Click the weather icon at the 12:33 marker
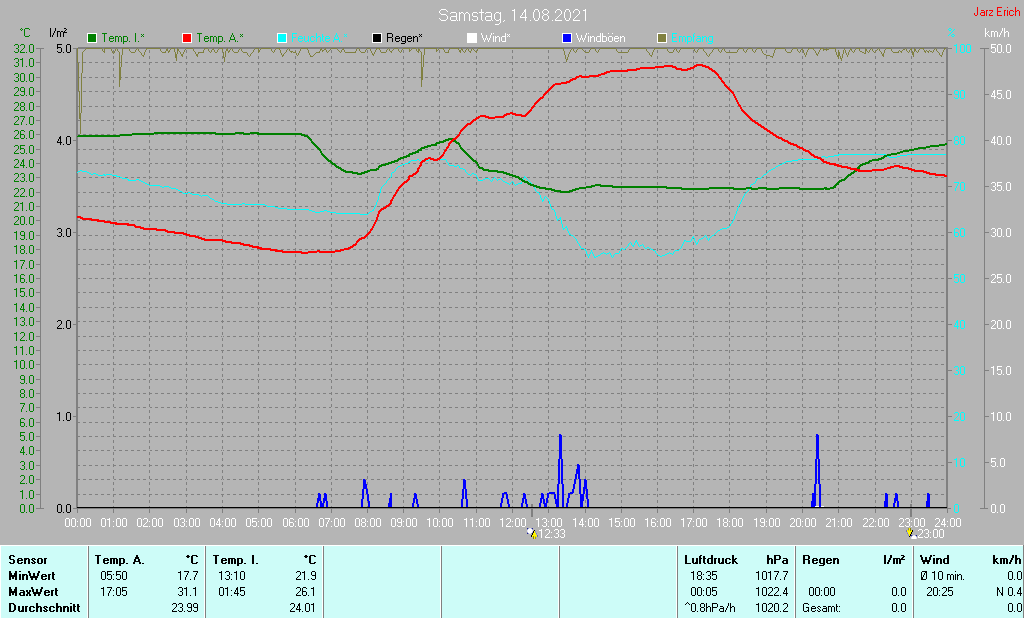The height and width of the screenshot is (618, 1024). pyautogui.click(x=532, y=534)
